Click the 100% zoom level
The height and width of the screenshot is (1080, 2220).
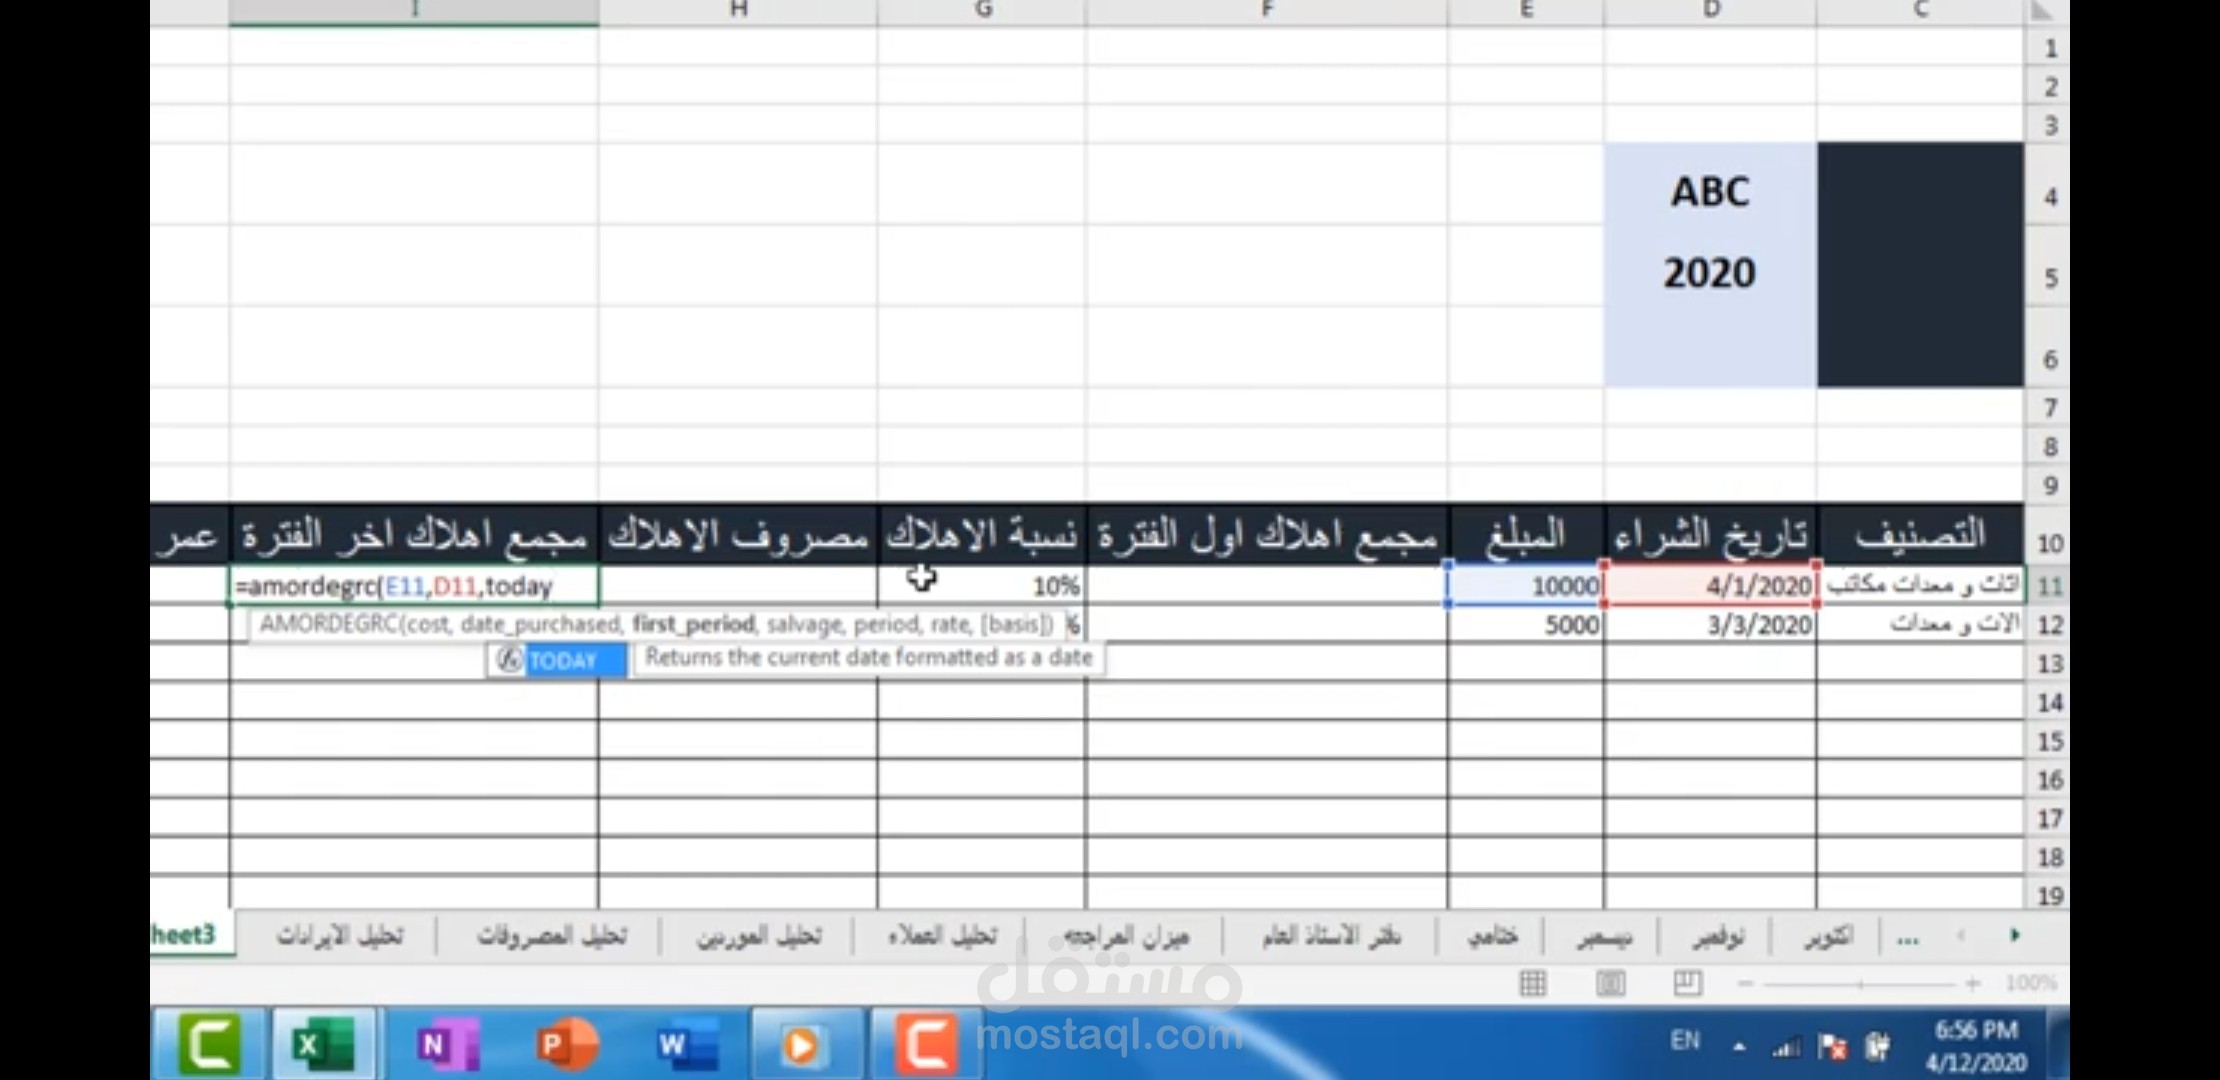click(2029, 984)
